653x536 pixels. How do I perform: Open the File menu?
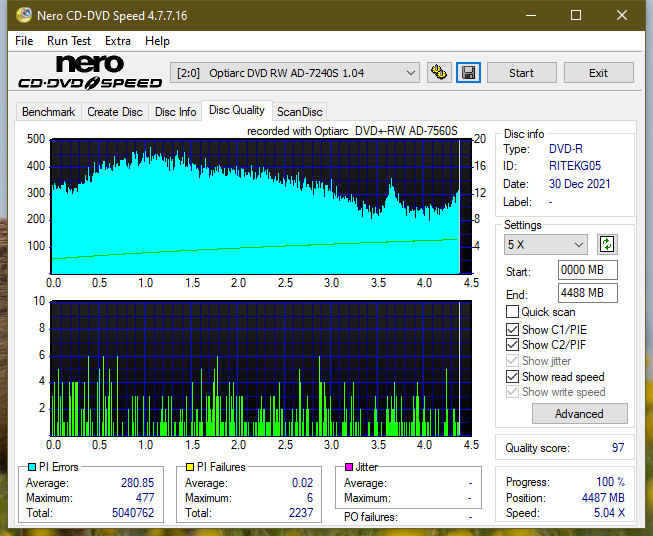click(x=24, y=41)
